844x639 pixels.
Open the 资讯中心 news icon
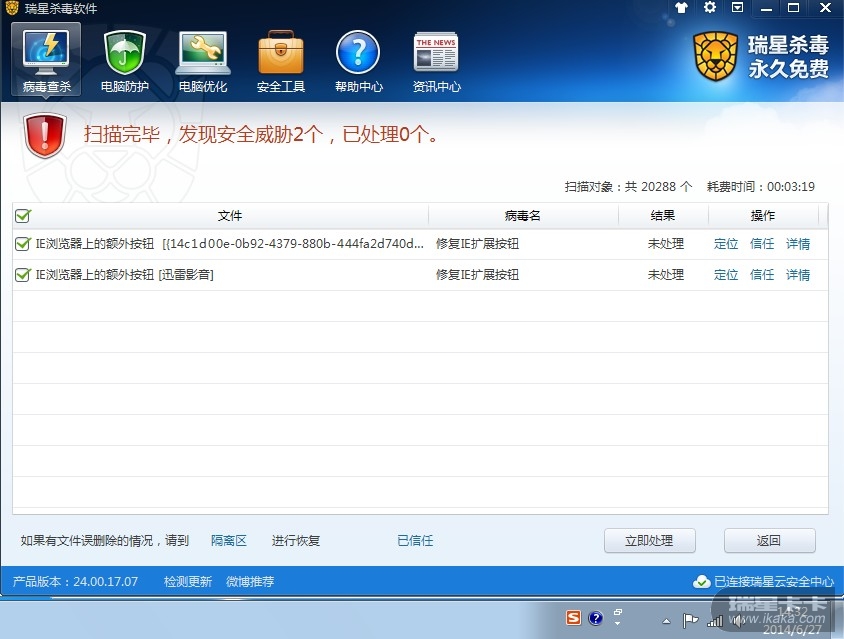tap(436, 60)
